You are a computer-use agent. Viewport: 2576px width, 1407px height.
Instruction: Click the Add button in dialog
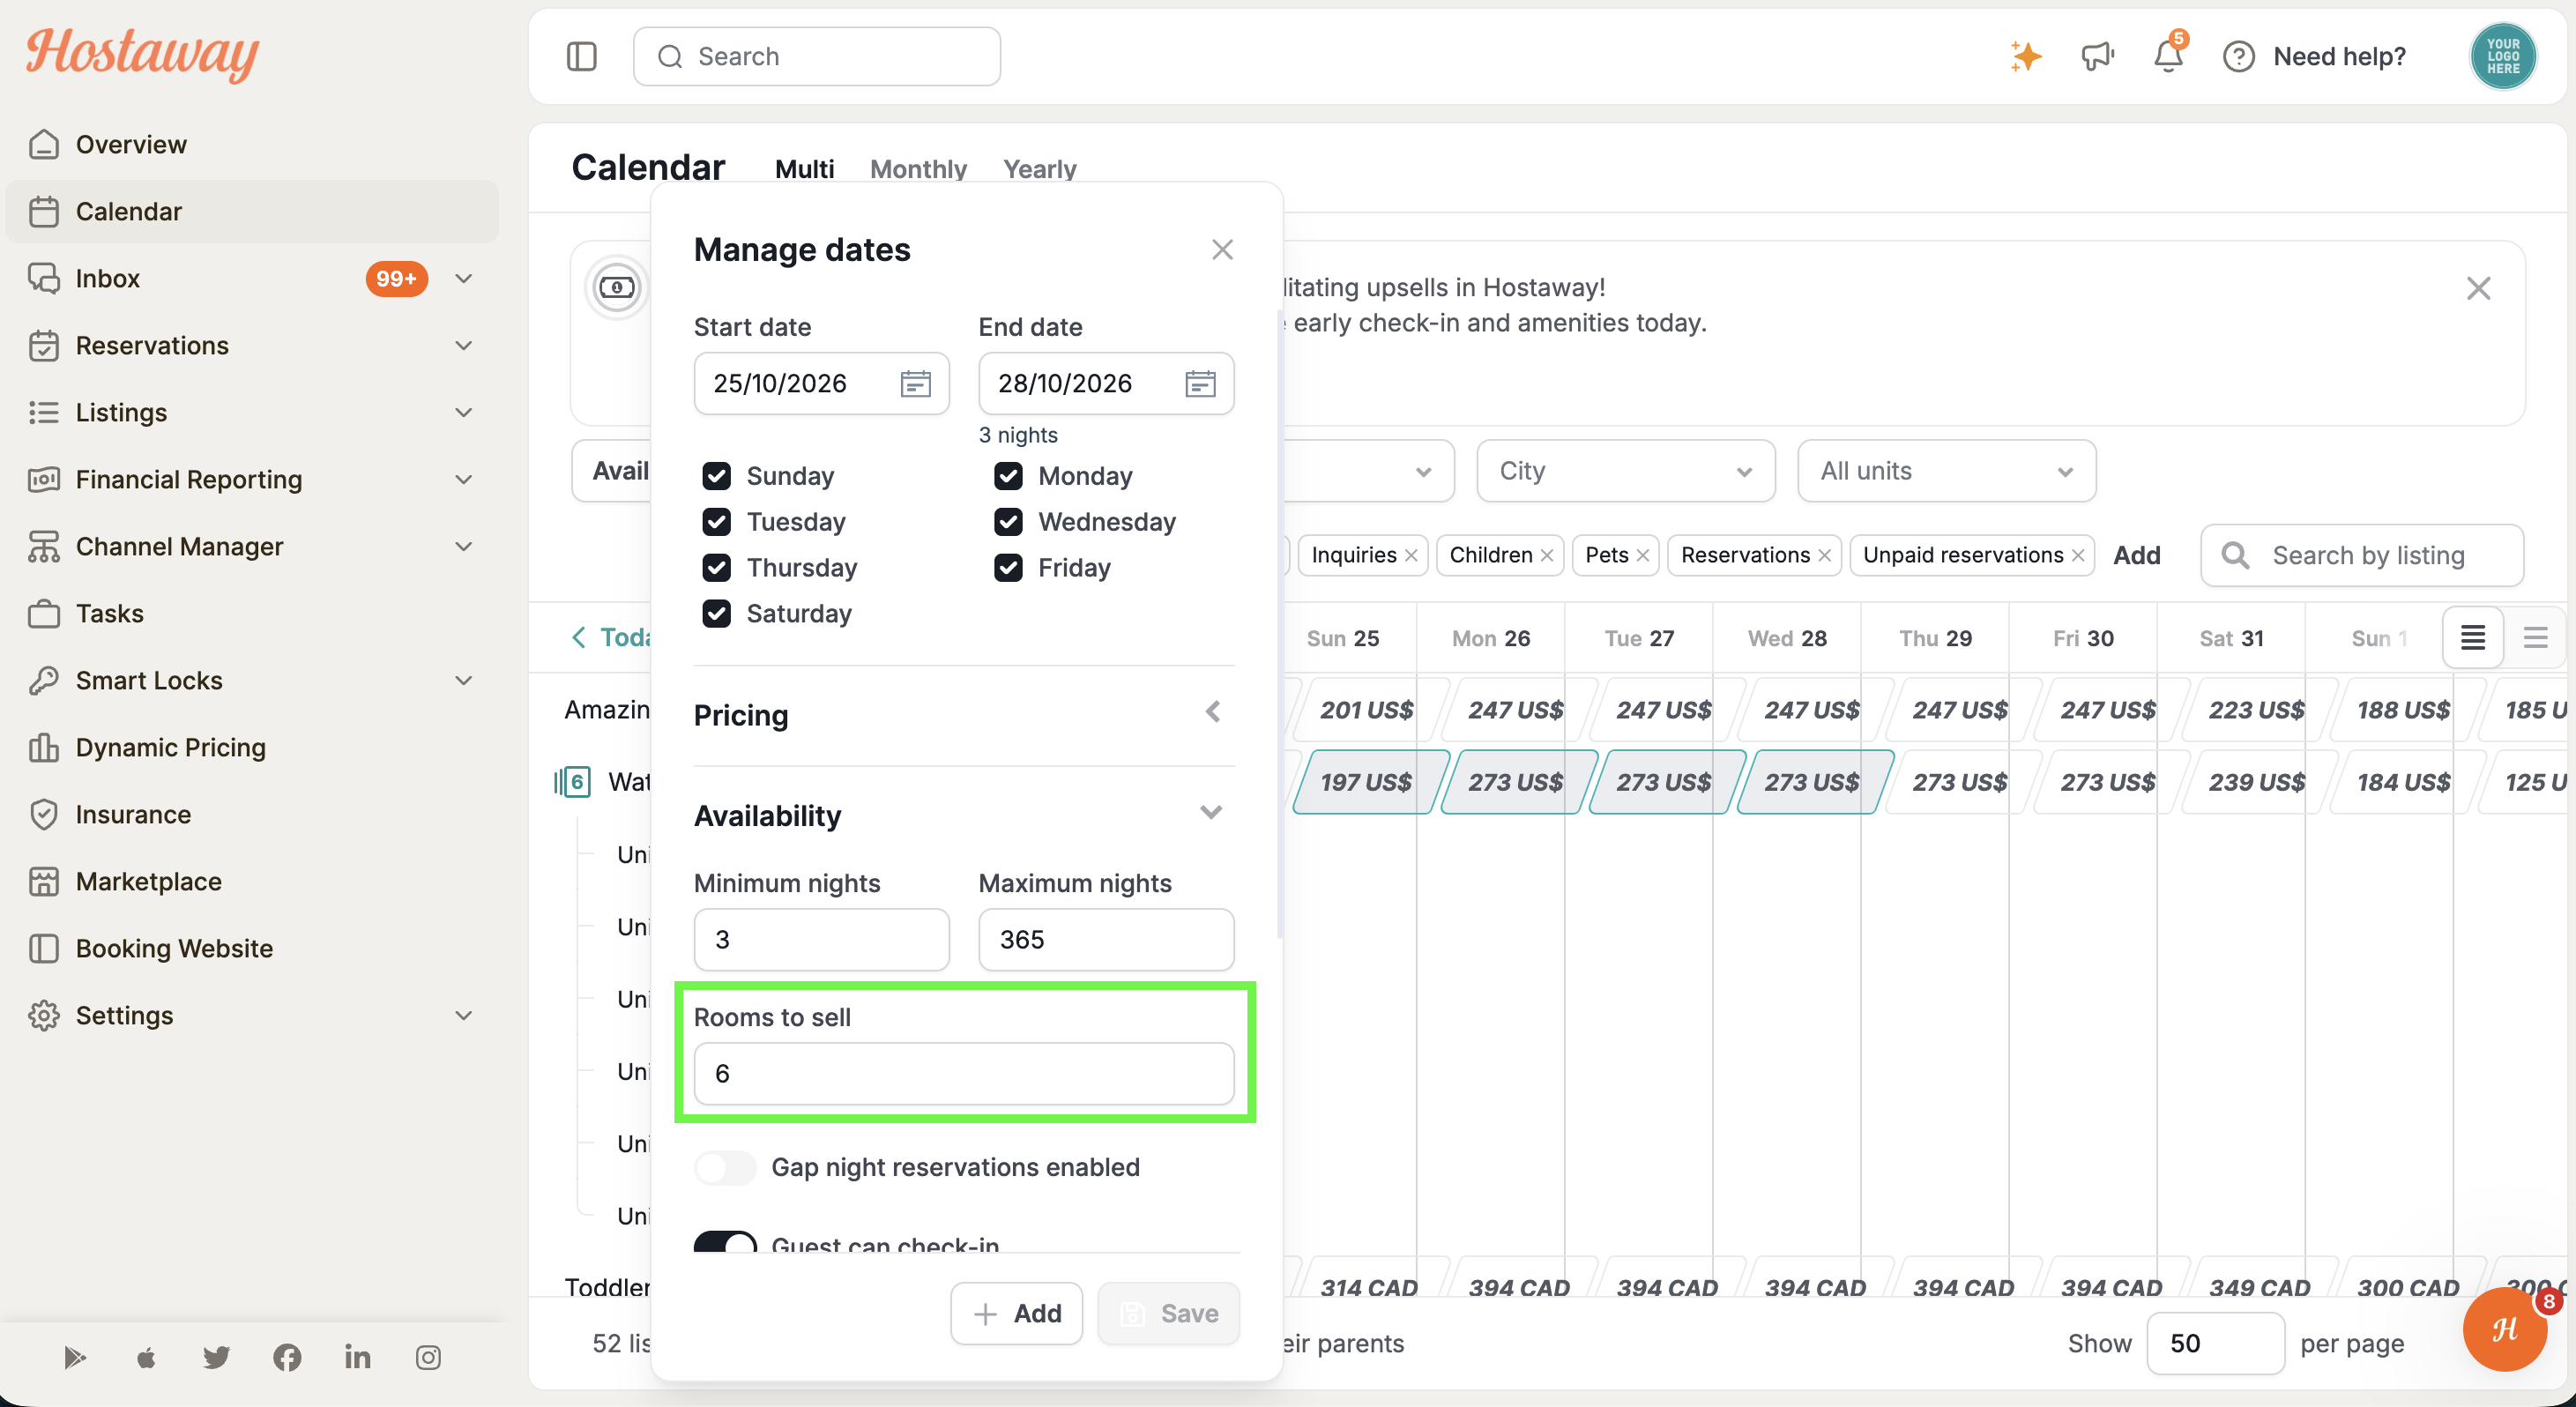click(1016, 1313)
